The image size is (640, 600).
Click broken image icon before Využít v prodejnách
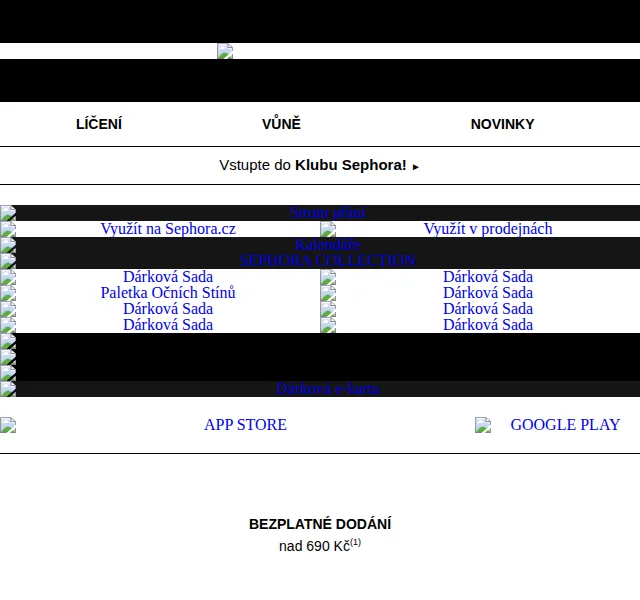[x=328, y=229]
